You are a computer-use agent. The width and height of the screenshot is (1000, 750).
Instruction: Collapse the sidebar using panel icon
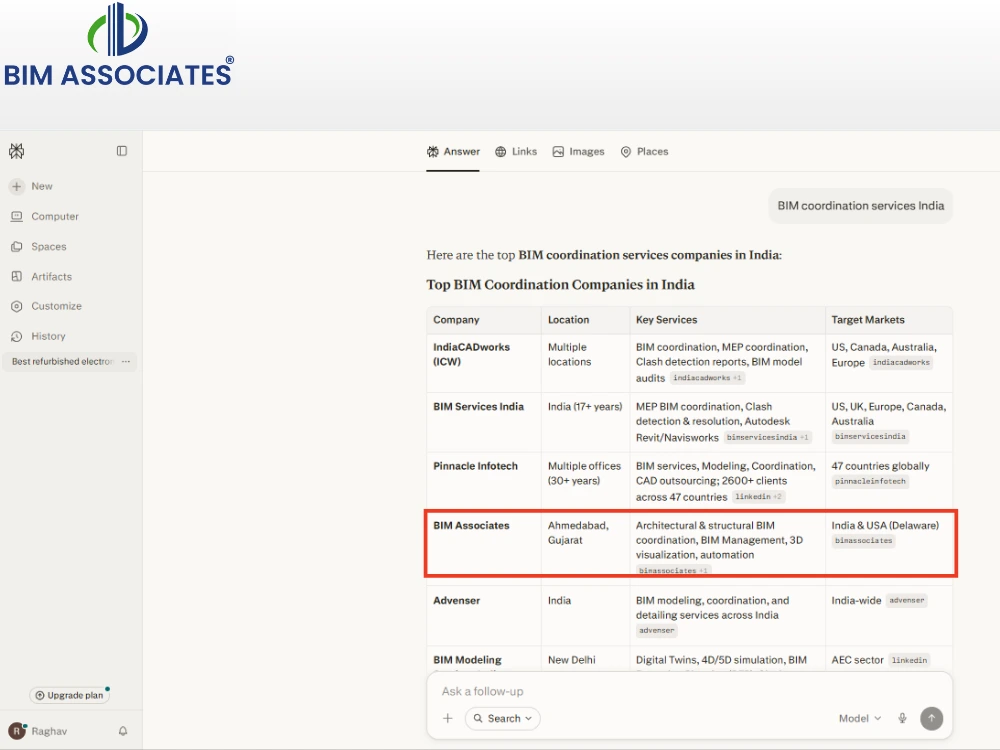click(x=122, y=151)
